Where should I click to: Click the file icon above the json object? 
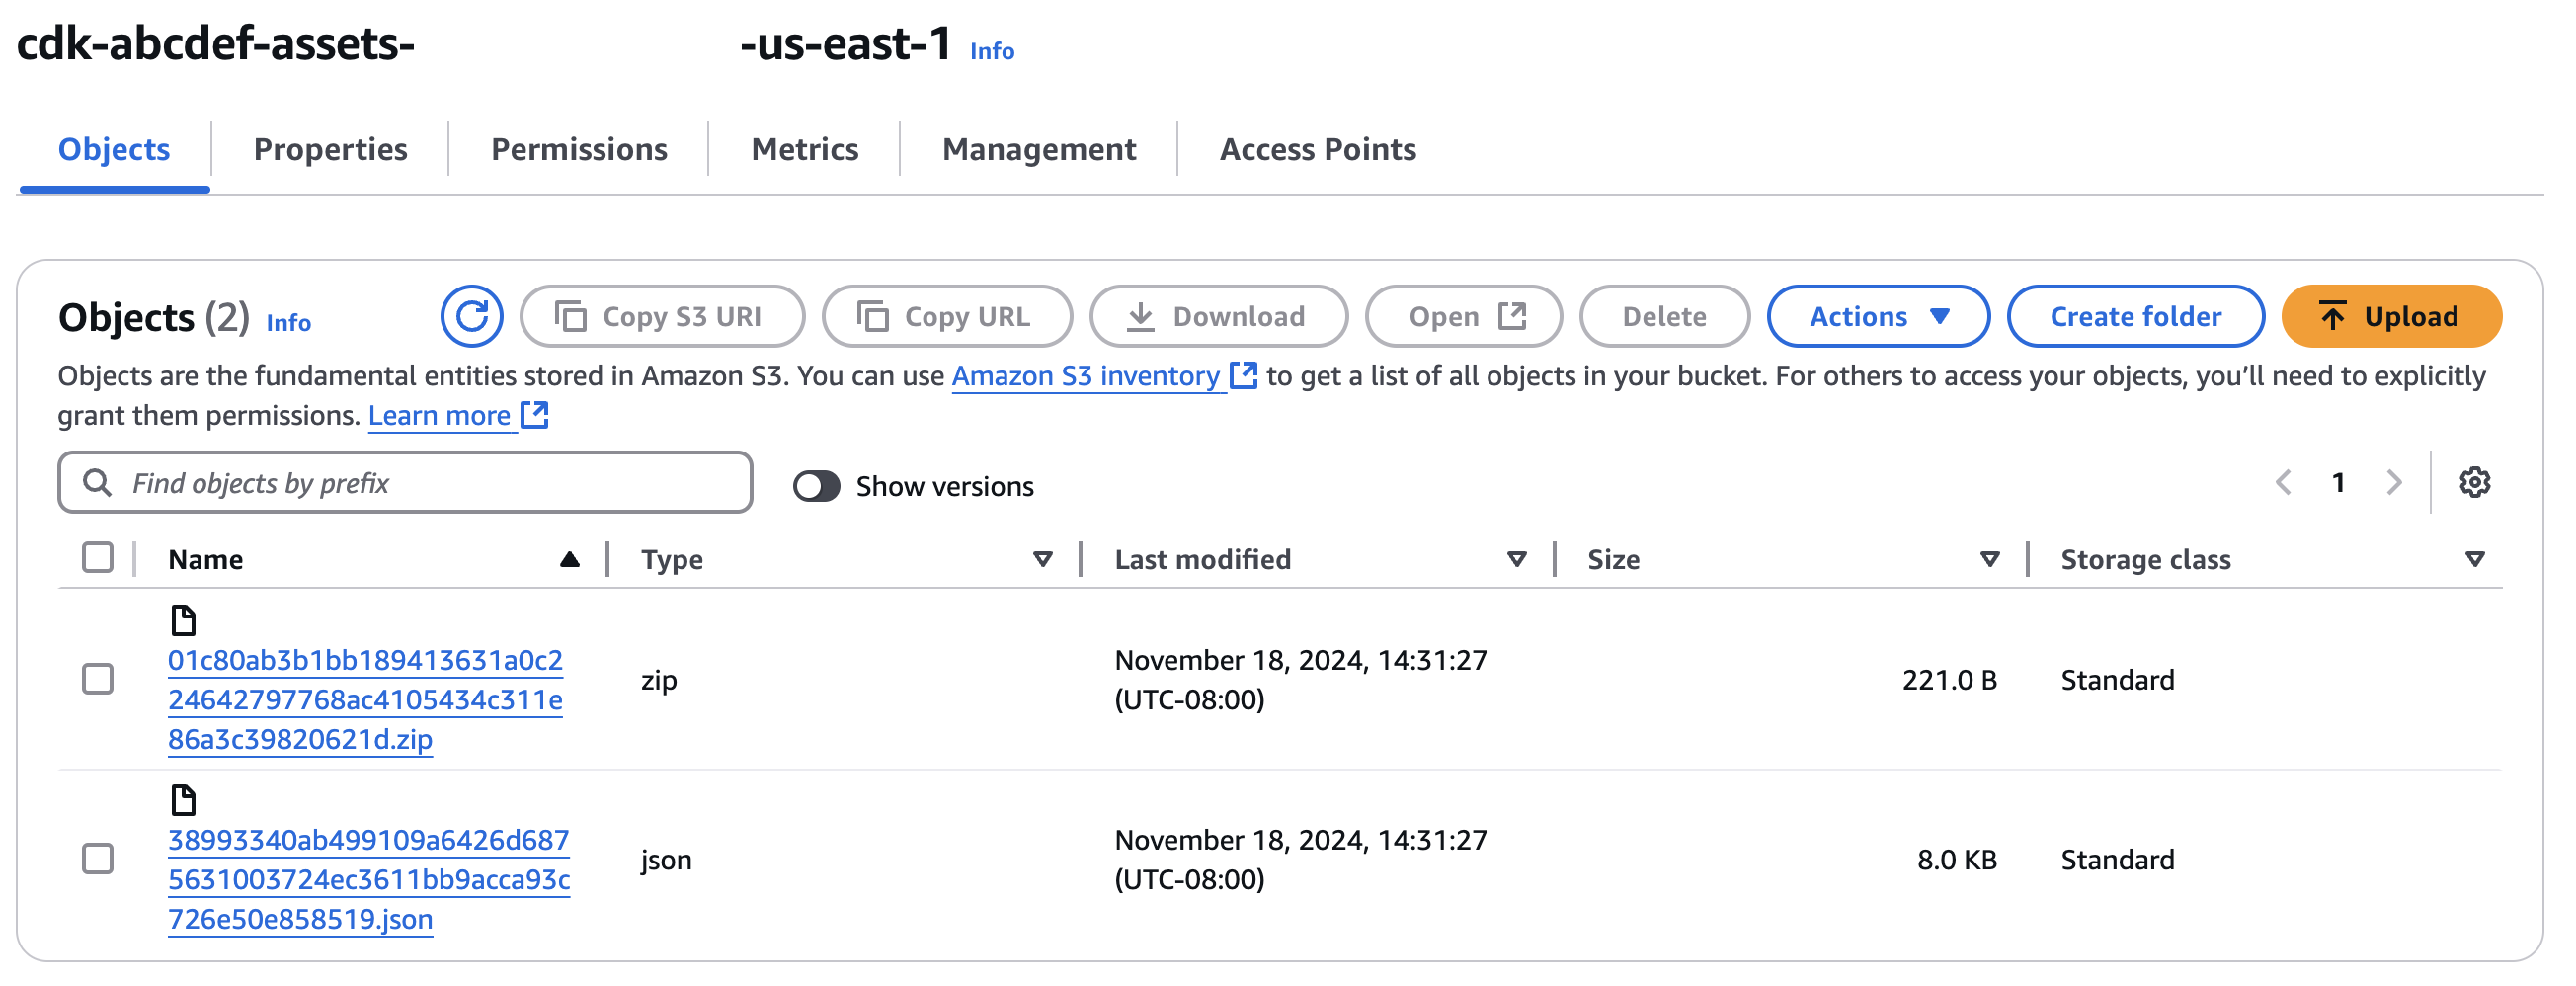tap(183, 801)
